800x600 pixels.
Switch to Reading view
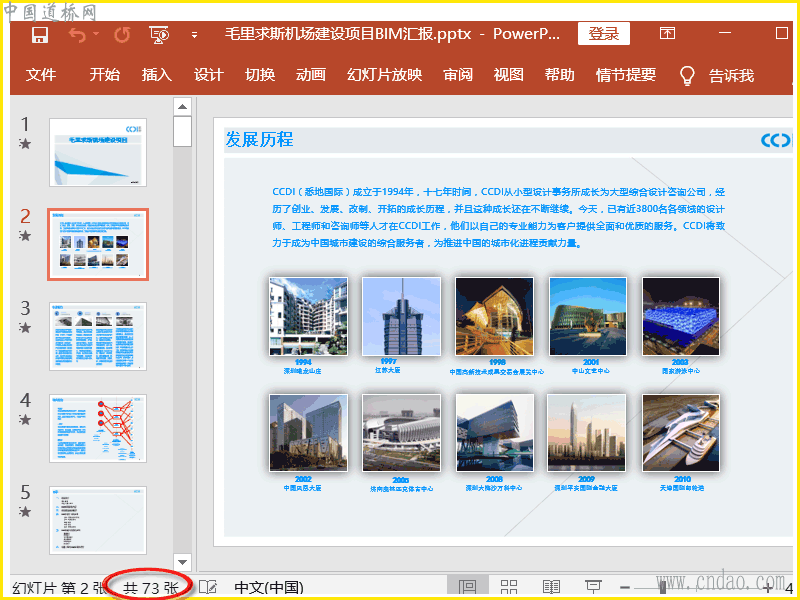pyautogui.click(x=551, y=587)
